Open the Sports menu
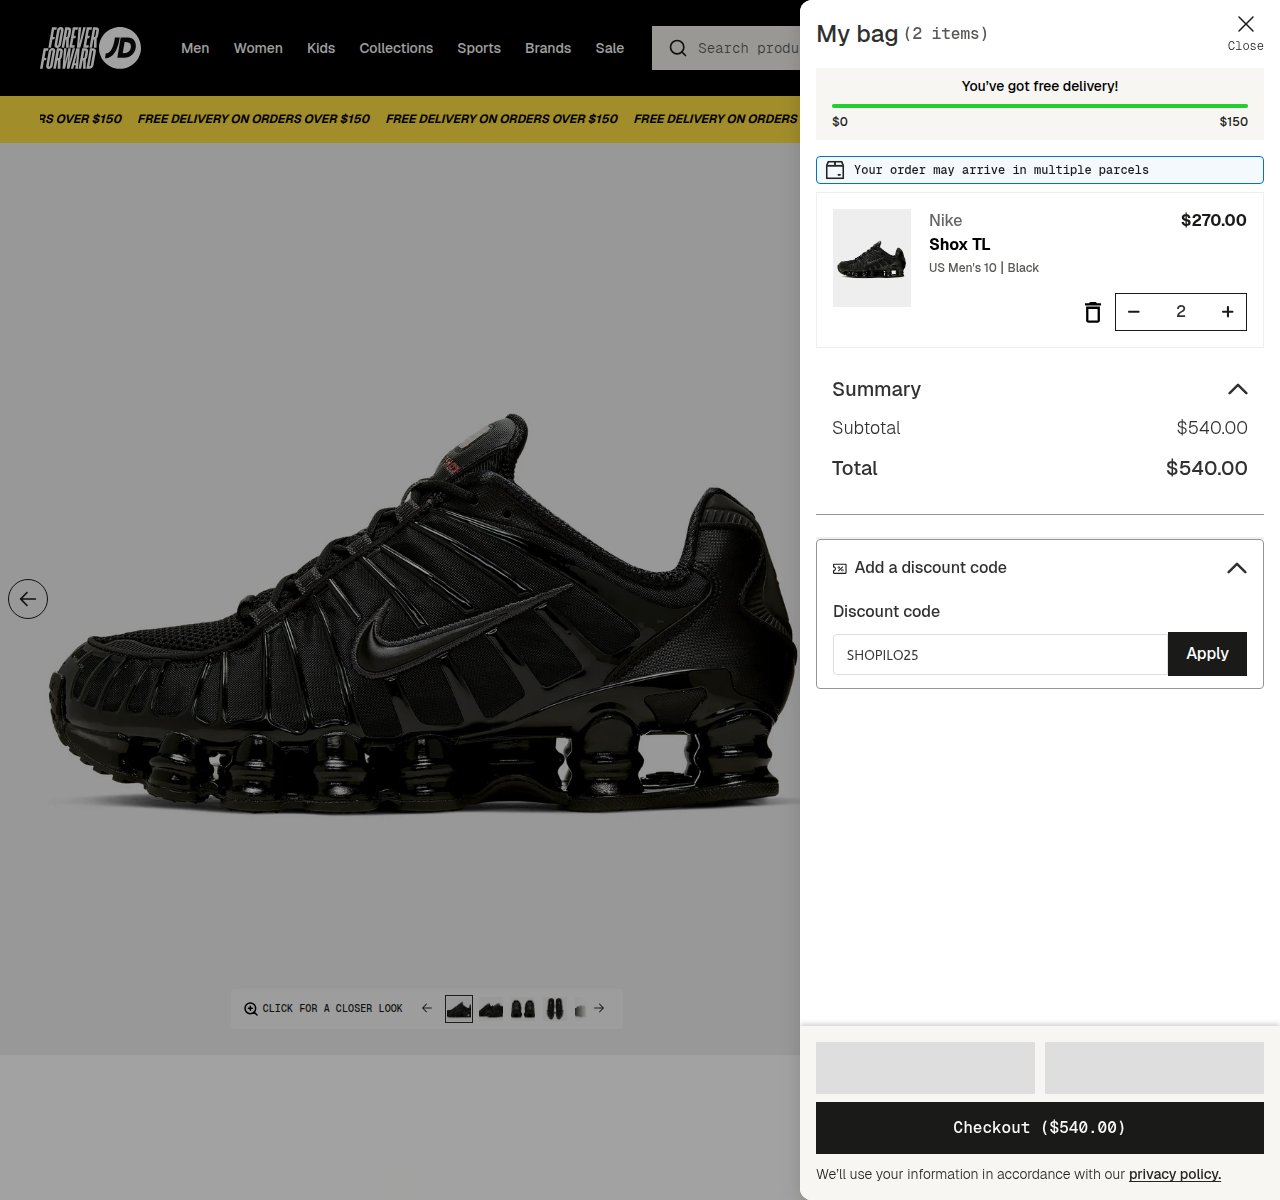This screenshot has height=1200, width=1280. pos(479,48)
